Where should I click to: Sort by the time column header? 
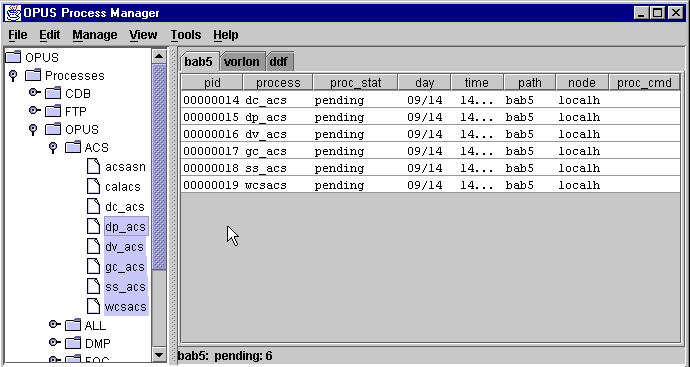click(477, 83)
